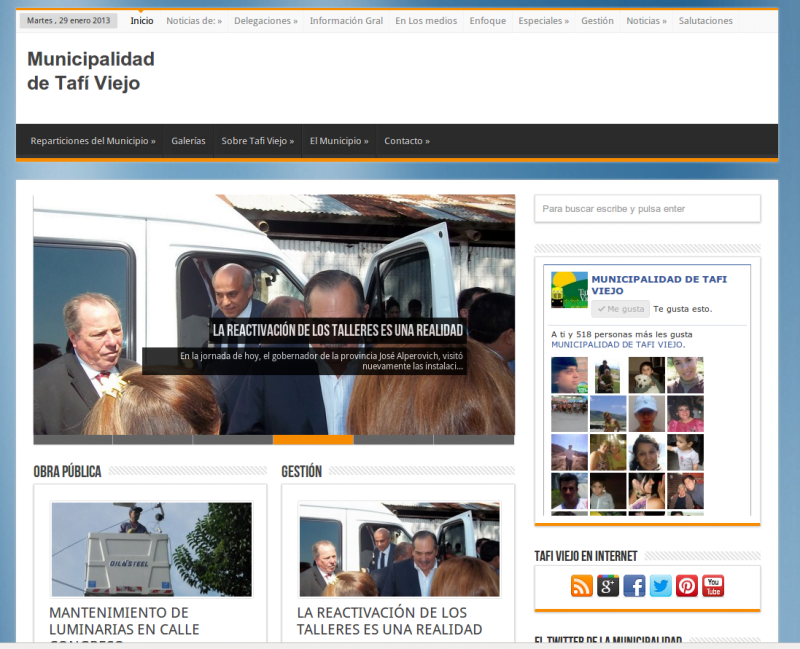Click the date label Martes, 29 enero 2013
Viewport: 800px width, 649px height.
(x=68, y=20)
